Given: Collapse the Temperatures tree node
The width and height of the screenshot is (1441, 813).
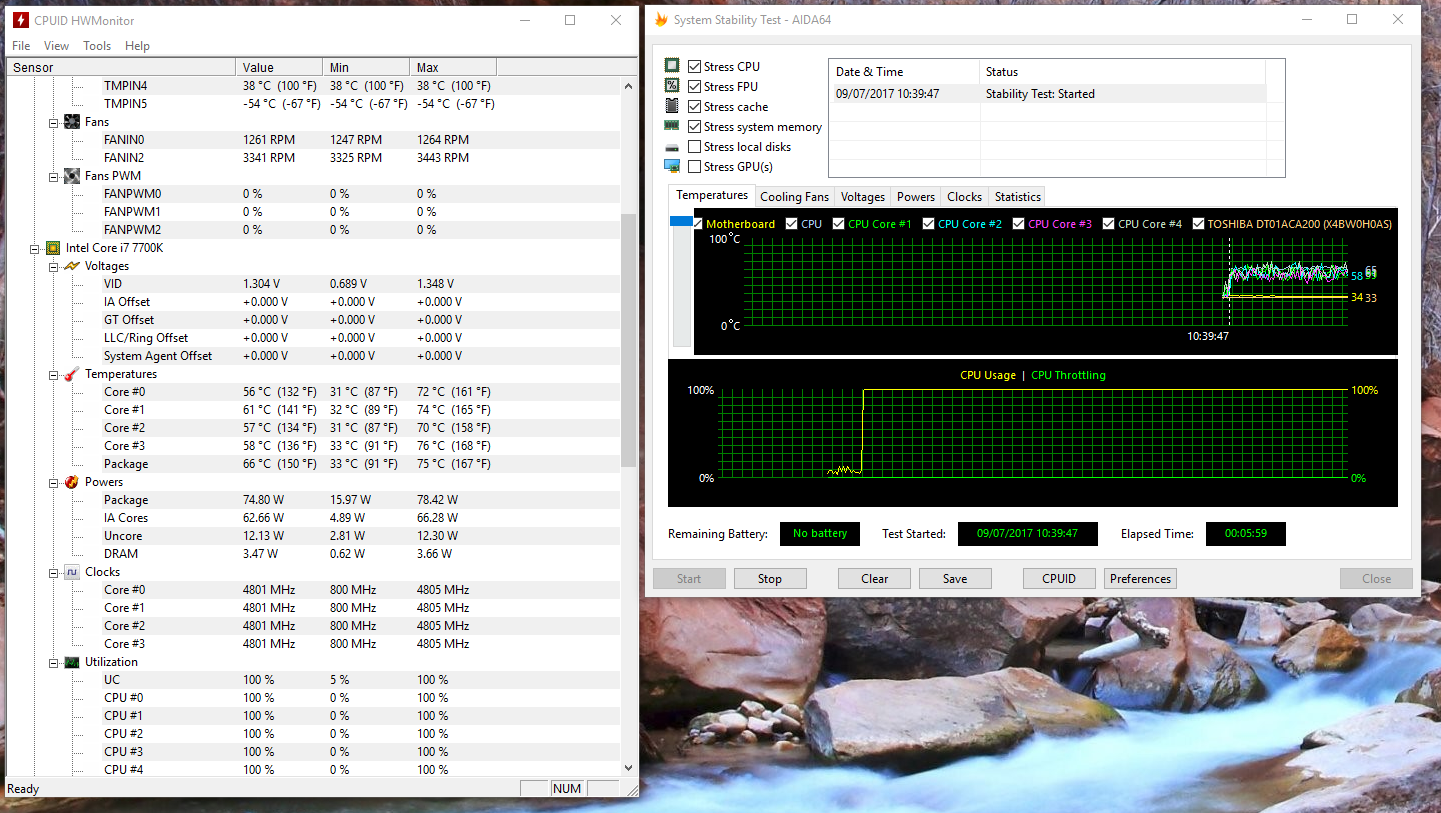Looking at the screenshot, I should click(54, 374).
